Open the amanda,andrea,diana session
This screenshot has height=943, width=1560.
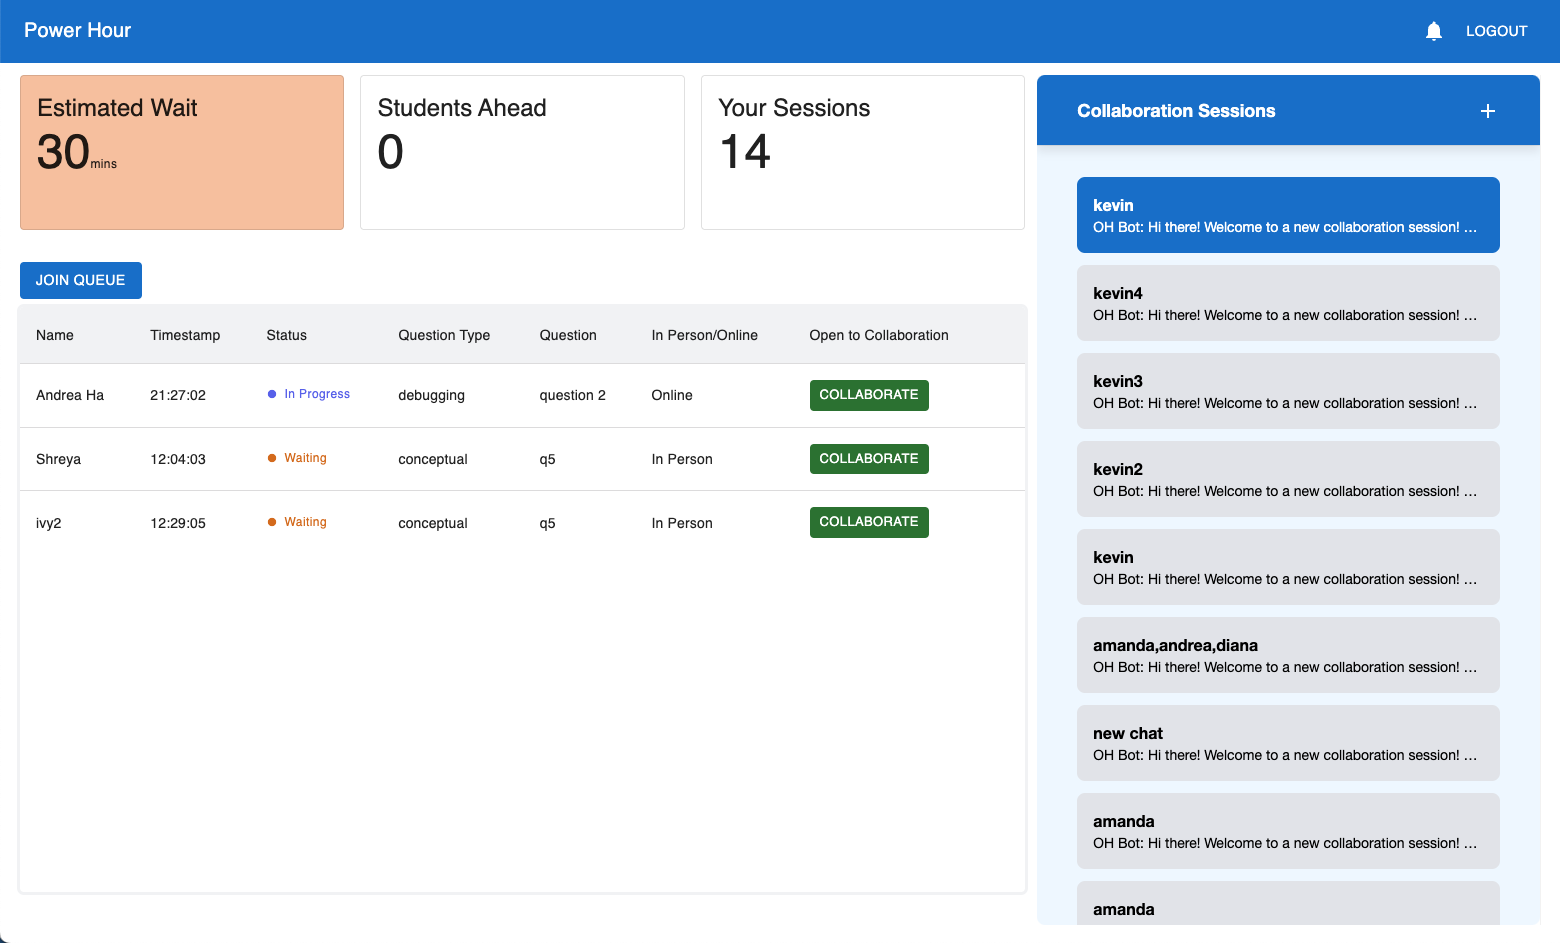click(x=1288, y=655)
